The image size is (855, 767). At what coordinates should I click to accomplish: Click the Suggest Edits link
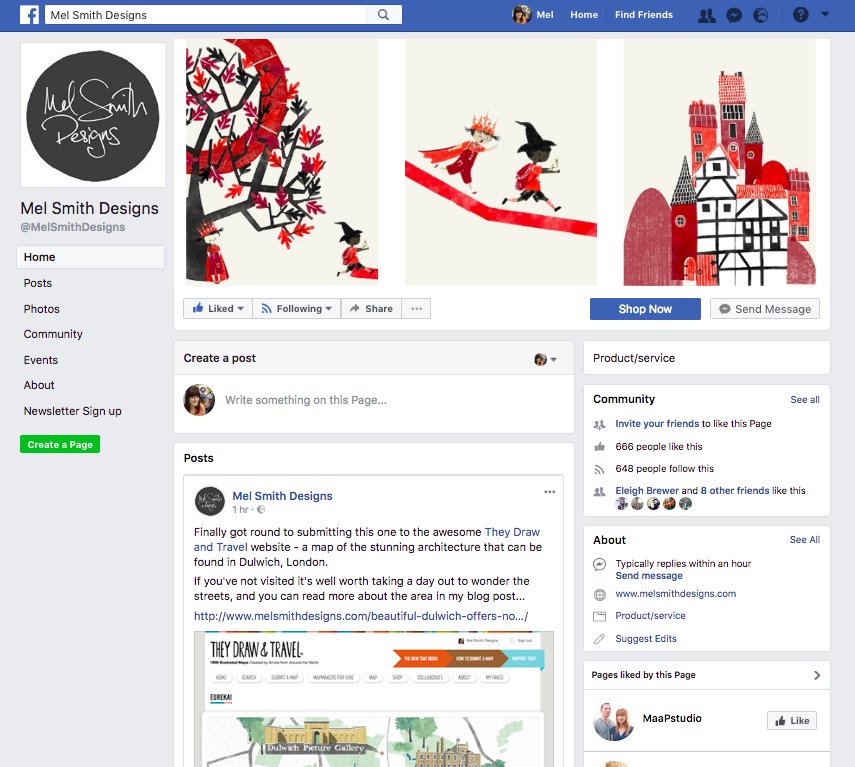coord(646,639)
